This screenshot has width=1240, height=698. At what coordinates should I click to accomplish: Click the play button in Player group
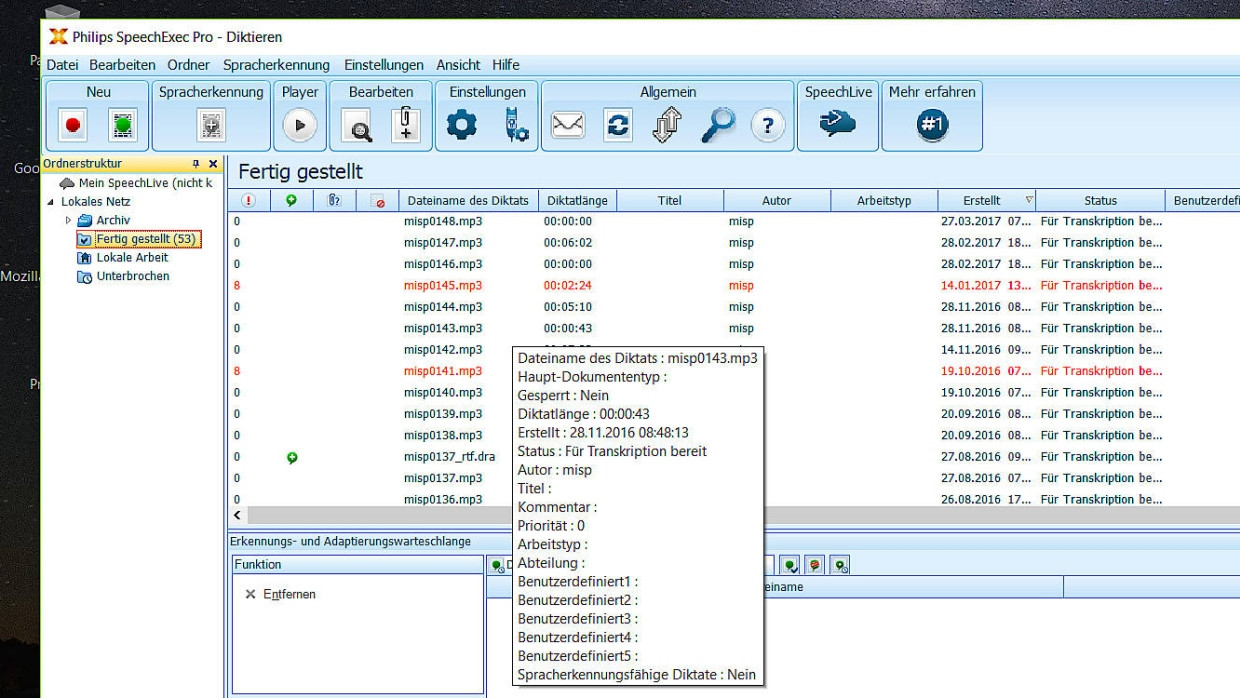[299, 125]
